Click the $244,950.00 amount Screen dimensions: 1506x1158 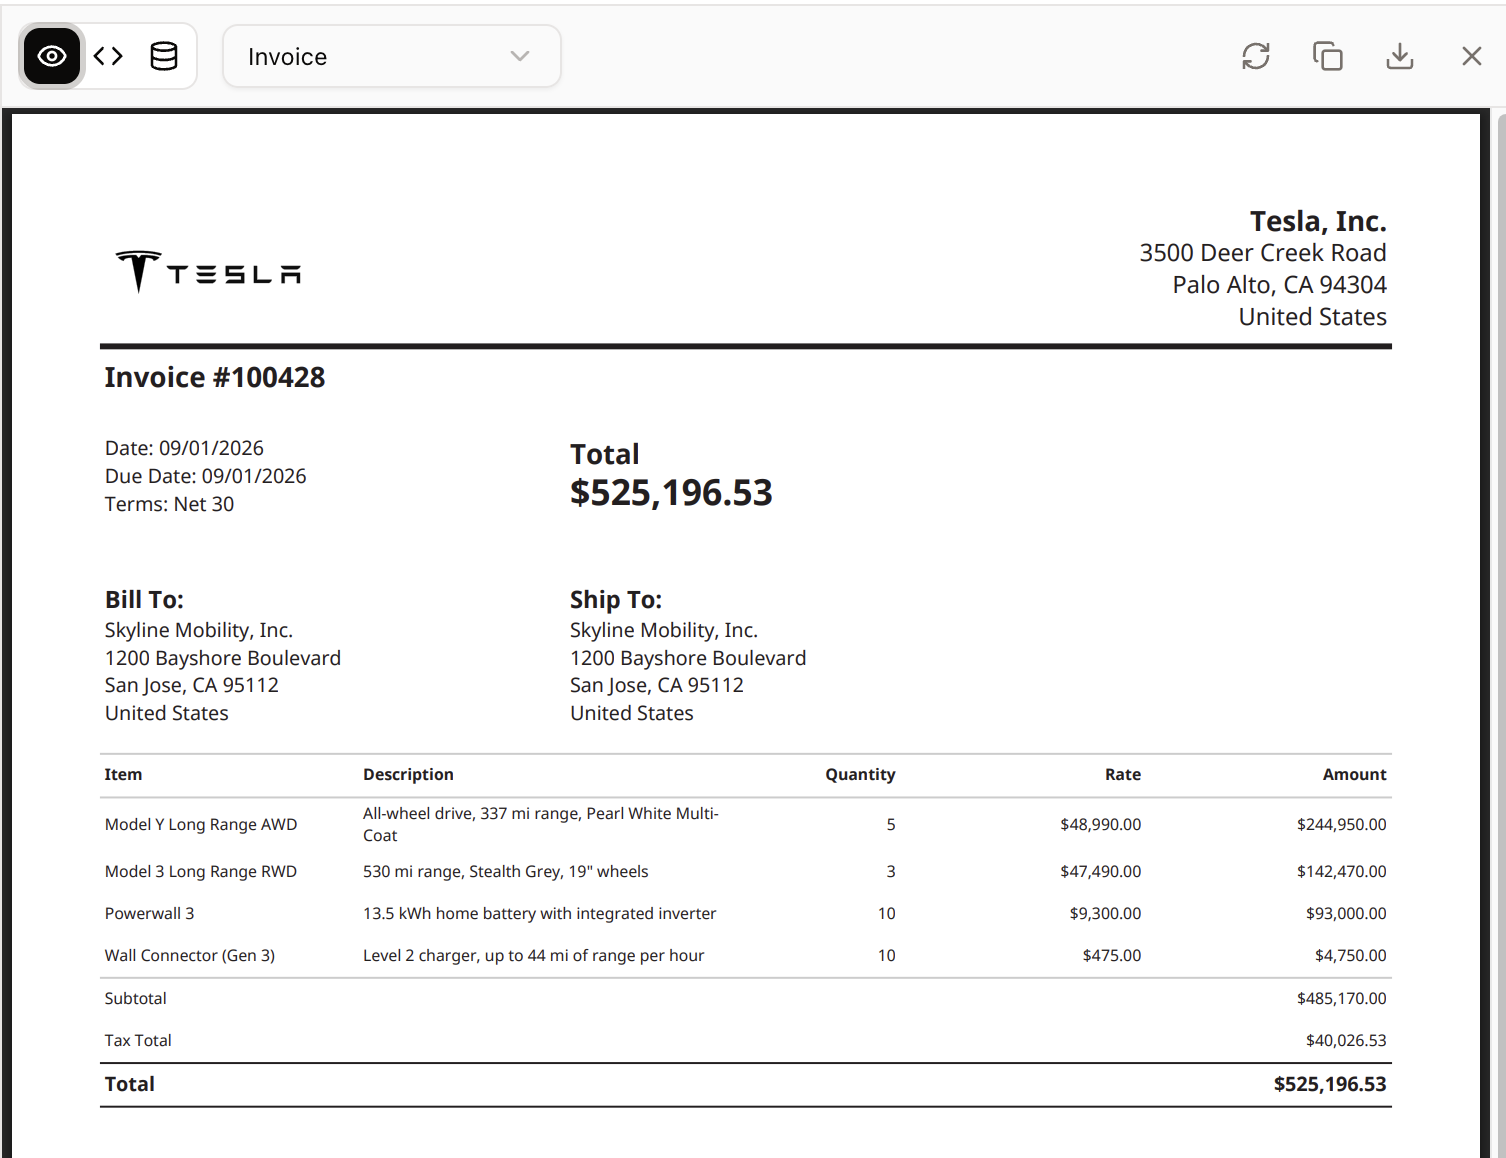[x=1341, y=824]
